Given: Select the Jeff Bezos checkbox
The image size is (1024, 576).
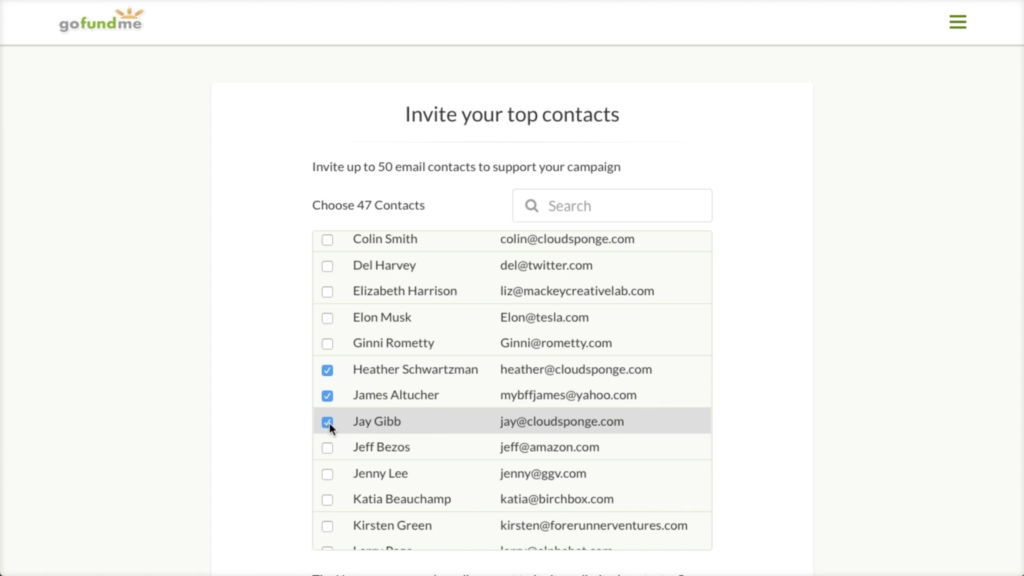Looking at the screenshot, I should point(327,448).
